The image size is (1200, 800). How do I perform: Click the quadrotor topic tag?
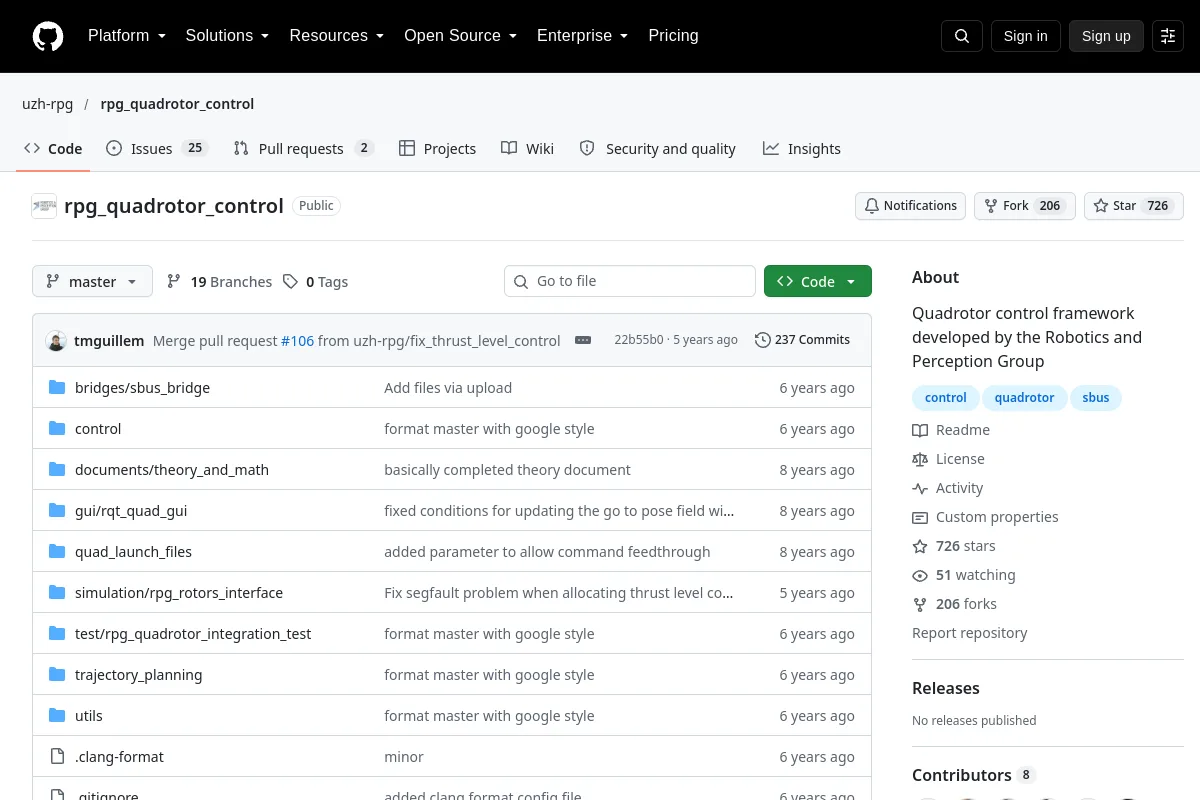[x=1024, y=398]
